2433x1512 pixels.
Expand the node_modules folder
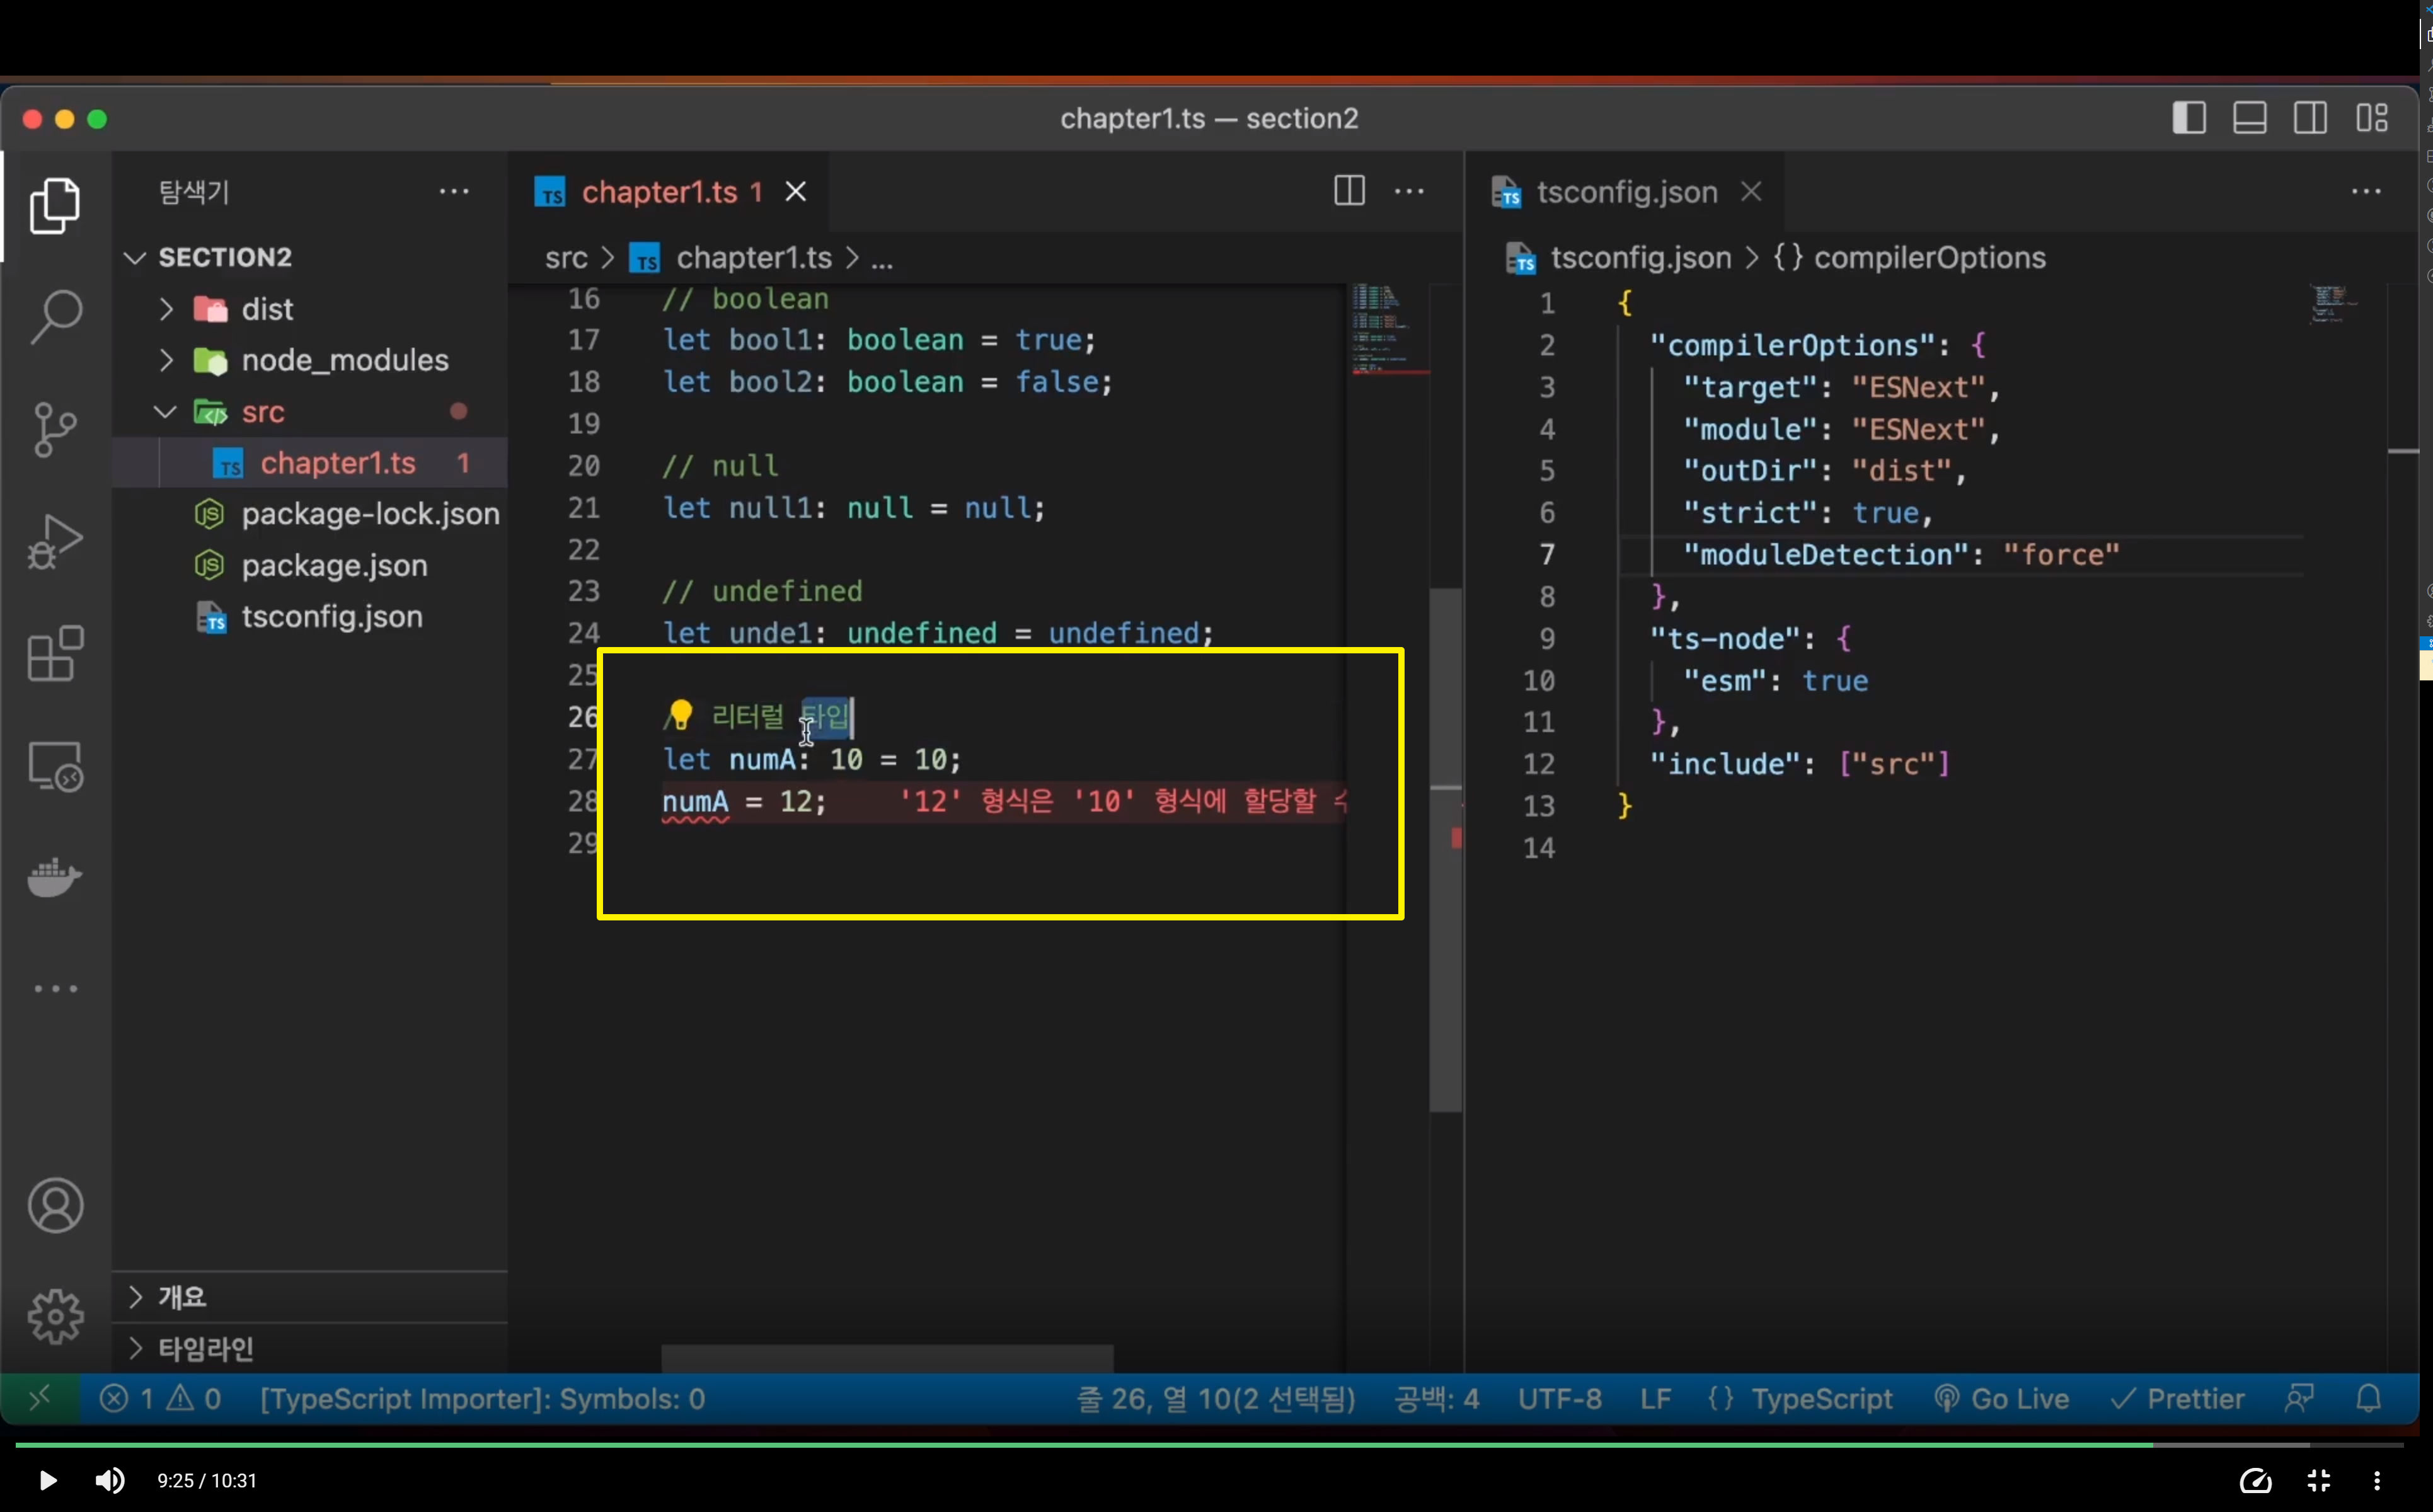point(310,360)
